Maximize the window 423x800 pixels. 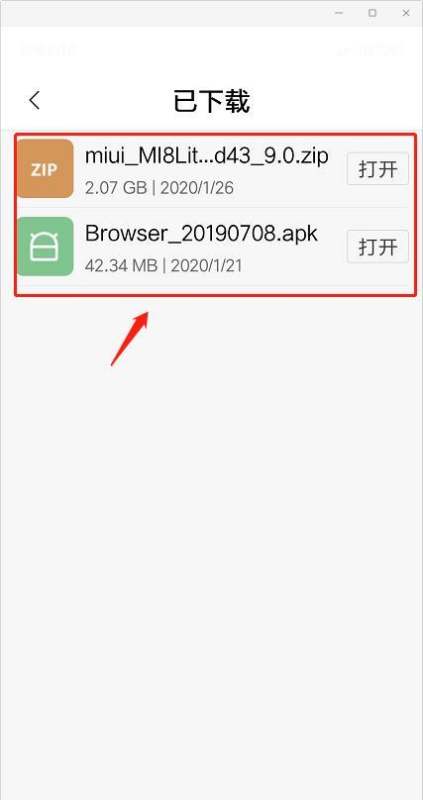tap(372, 13)
